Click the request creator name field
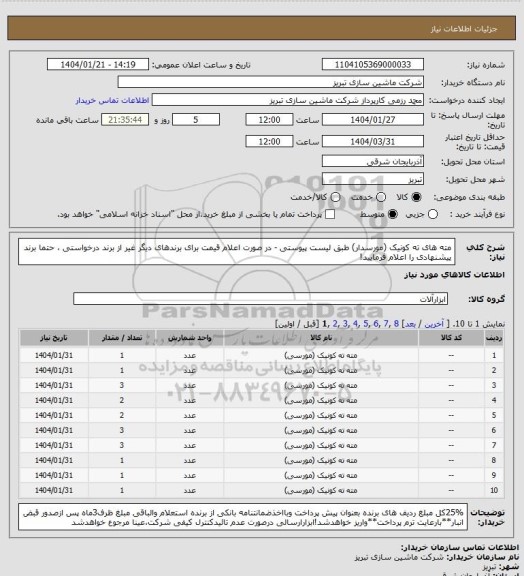The height and width of the screenshot is (576, 524). (x=288, y=100)
